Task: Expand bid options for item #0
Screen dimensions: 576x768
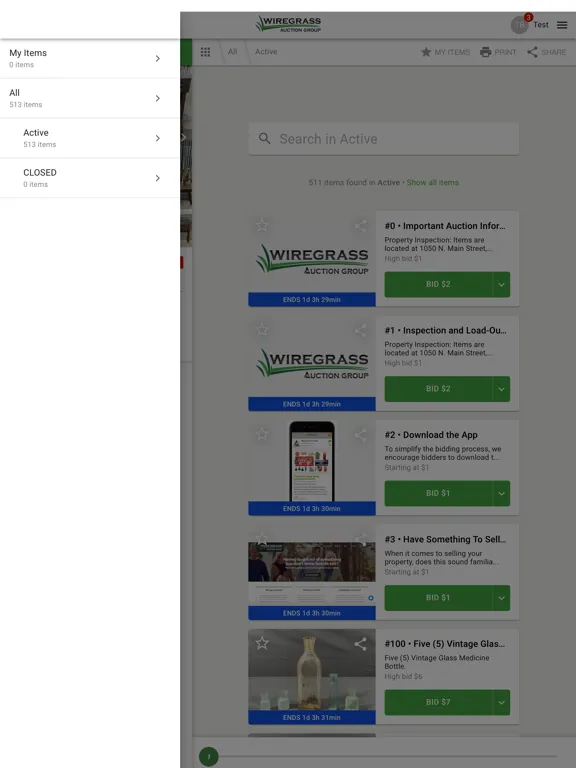Action: pyautogui.click(x=501, y=285)
